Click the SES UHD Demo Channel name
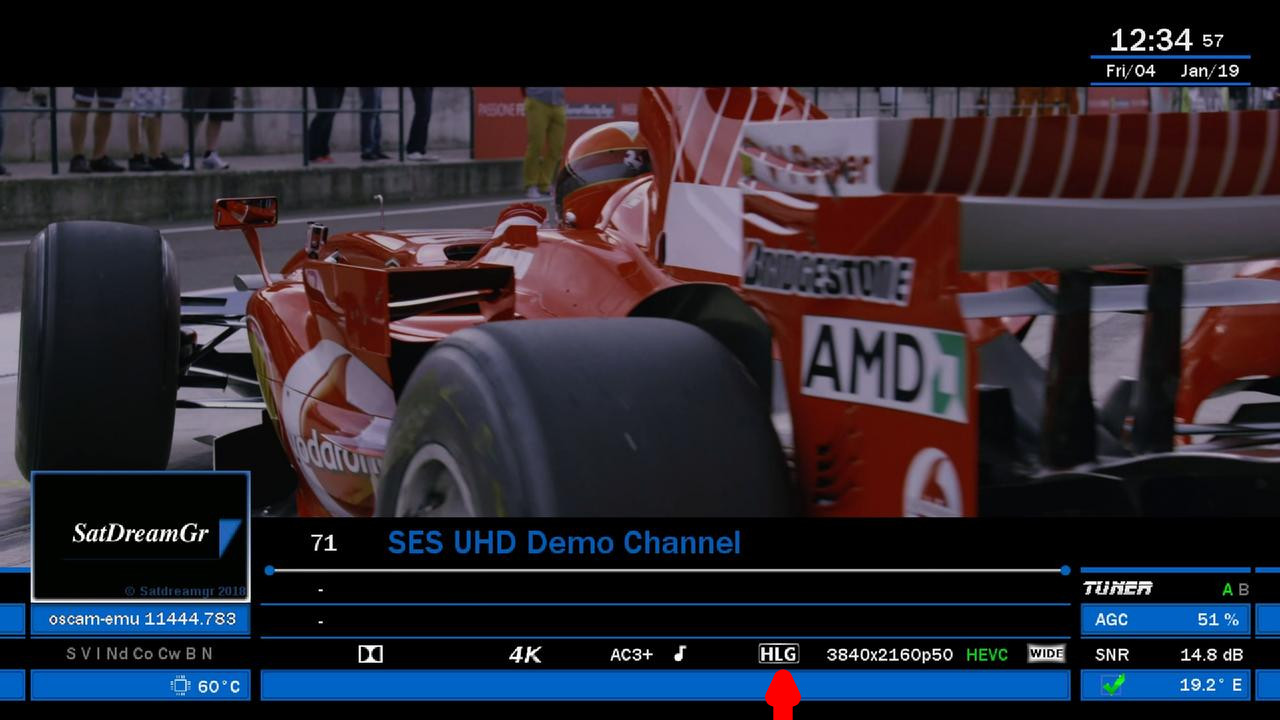This screenshot has height=720, width=1280. point(564,543)
